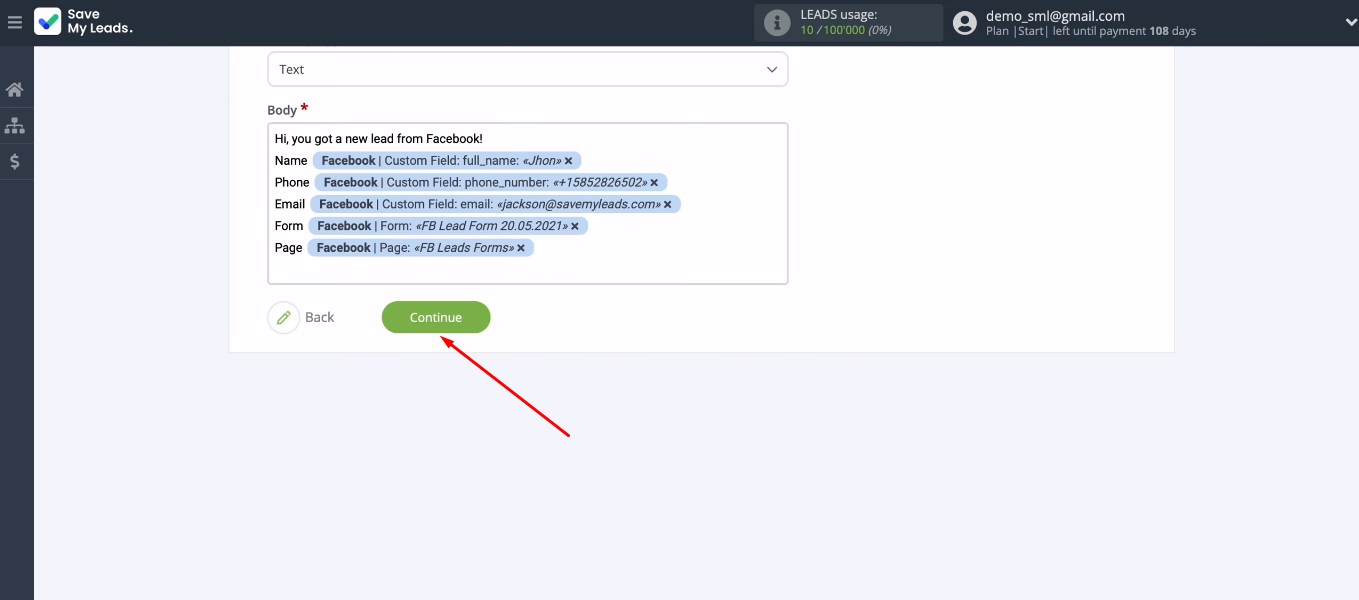Remove the Page FB Leads Forms tag
This screenshot has height=600, width=1359.
pos(521,248)
